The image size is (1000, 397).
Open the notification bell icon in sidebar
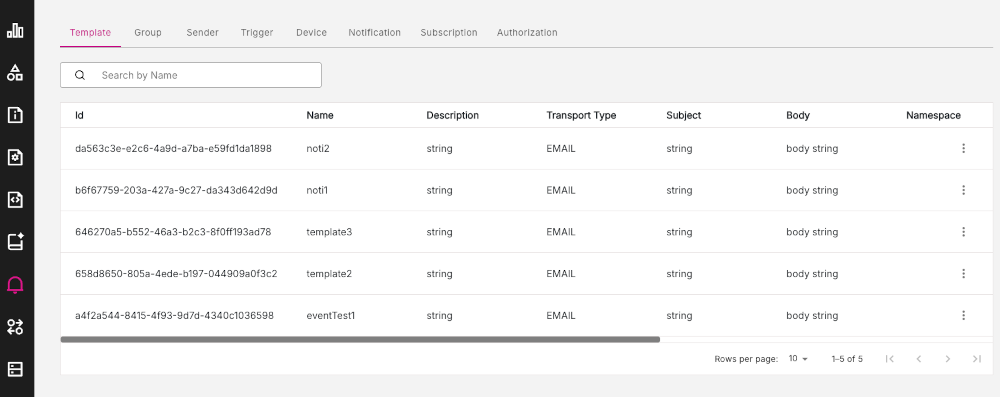pos(15,285)
